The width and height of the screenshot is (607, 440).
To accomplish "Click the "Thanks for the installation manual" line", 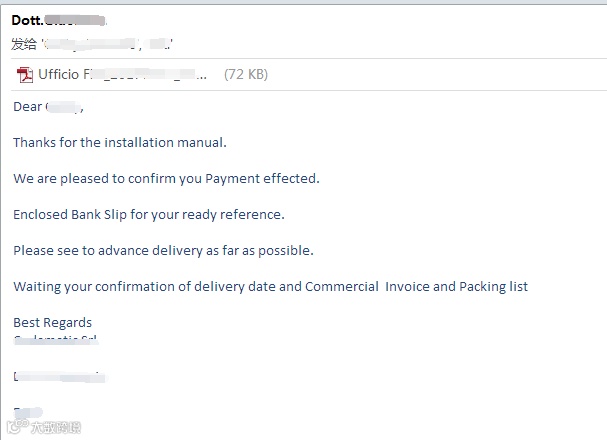I will click(120, 143).
